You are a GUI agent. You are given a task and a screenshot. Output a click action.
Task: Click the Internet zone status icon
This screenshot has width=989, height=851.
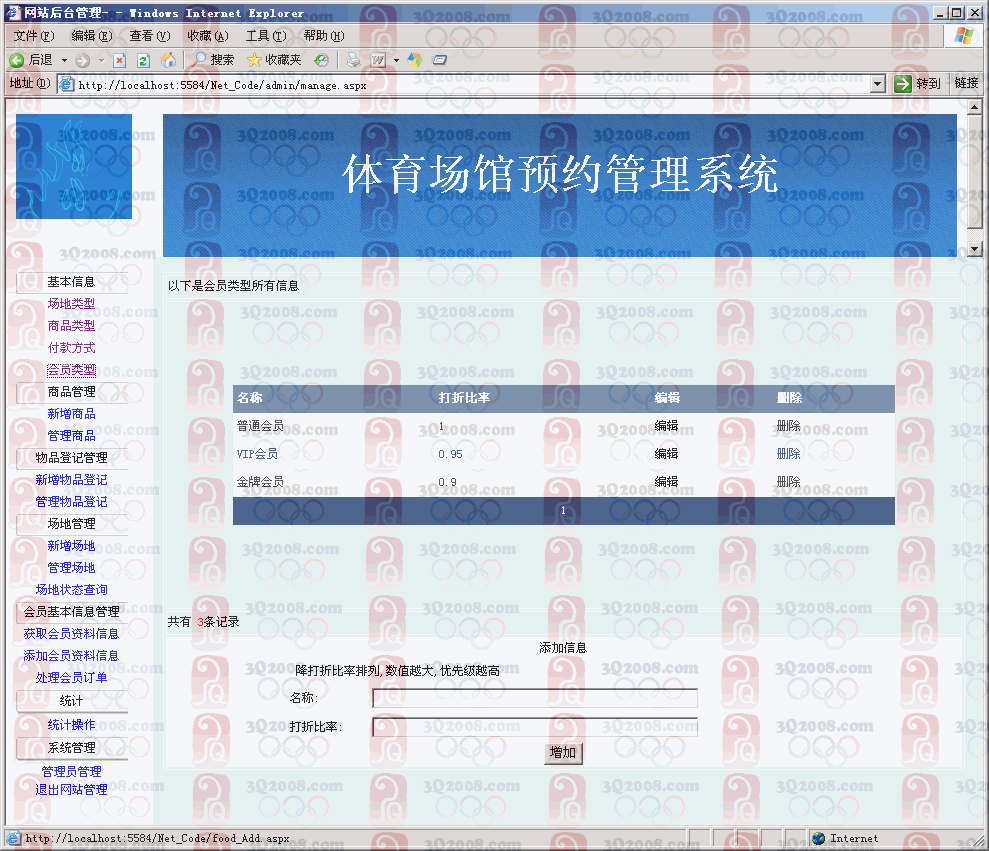pyautogui.click(x=819, y=838)
